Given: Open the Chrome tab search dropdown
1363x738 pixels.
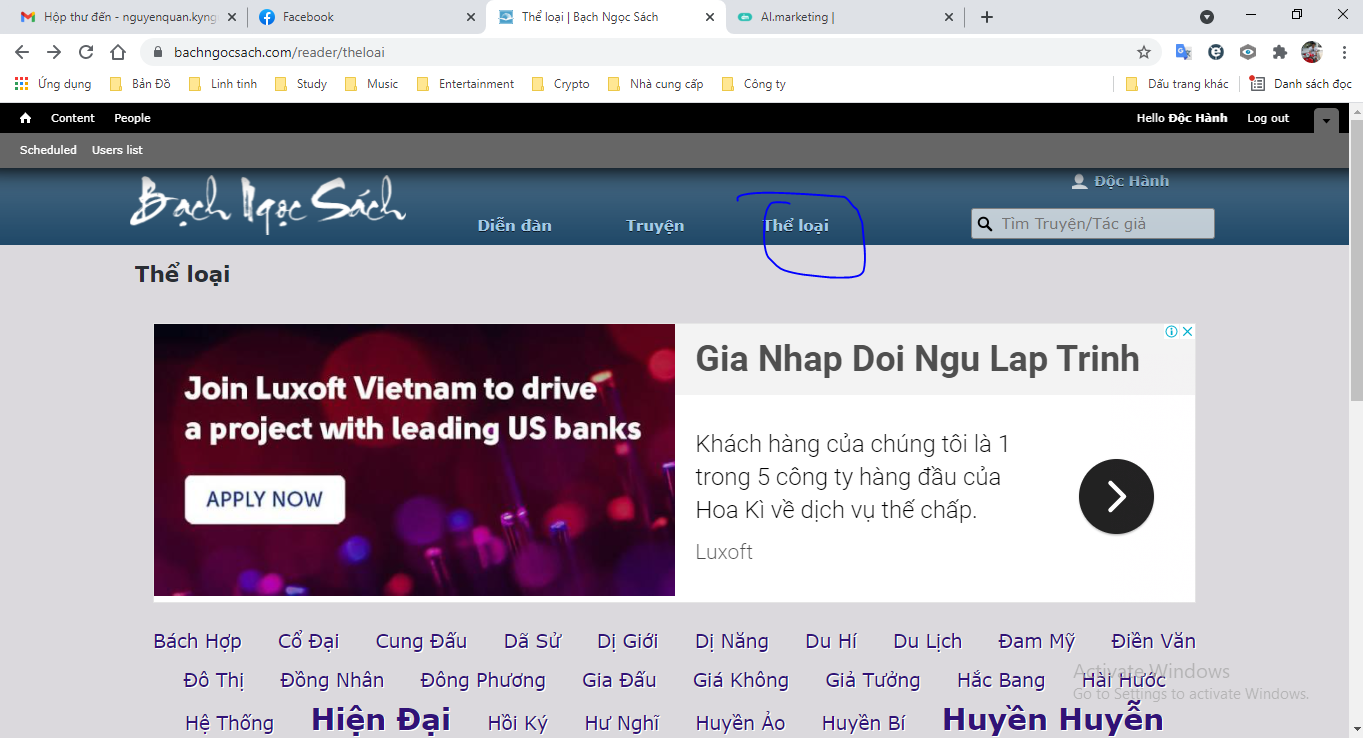Looking at the screenshot, I should [1207, 17].
